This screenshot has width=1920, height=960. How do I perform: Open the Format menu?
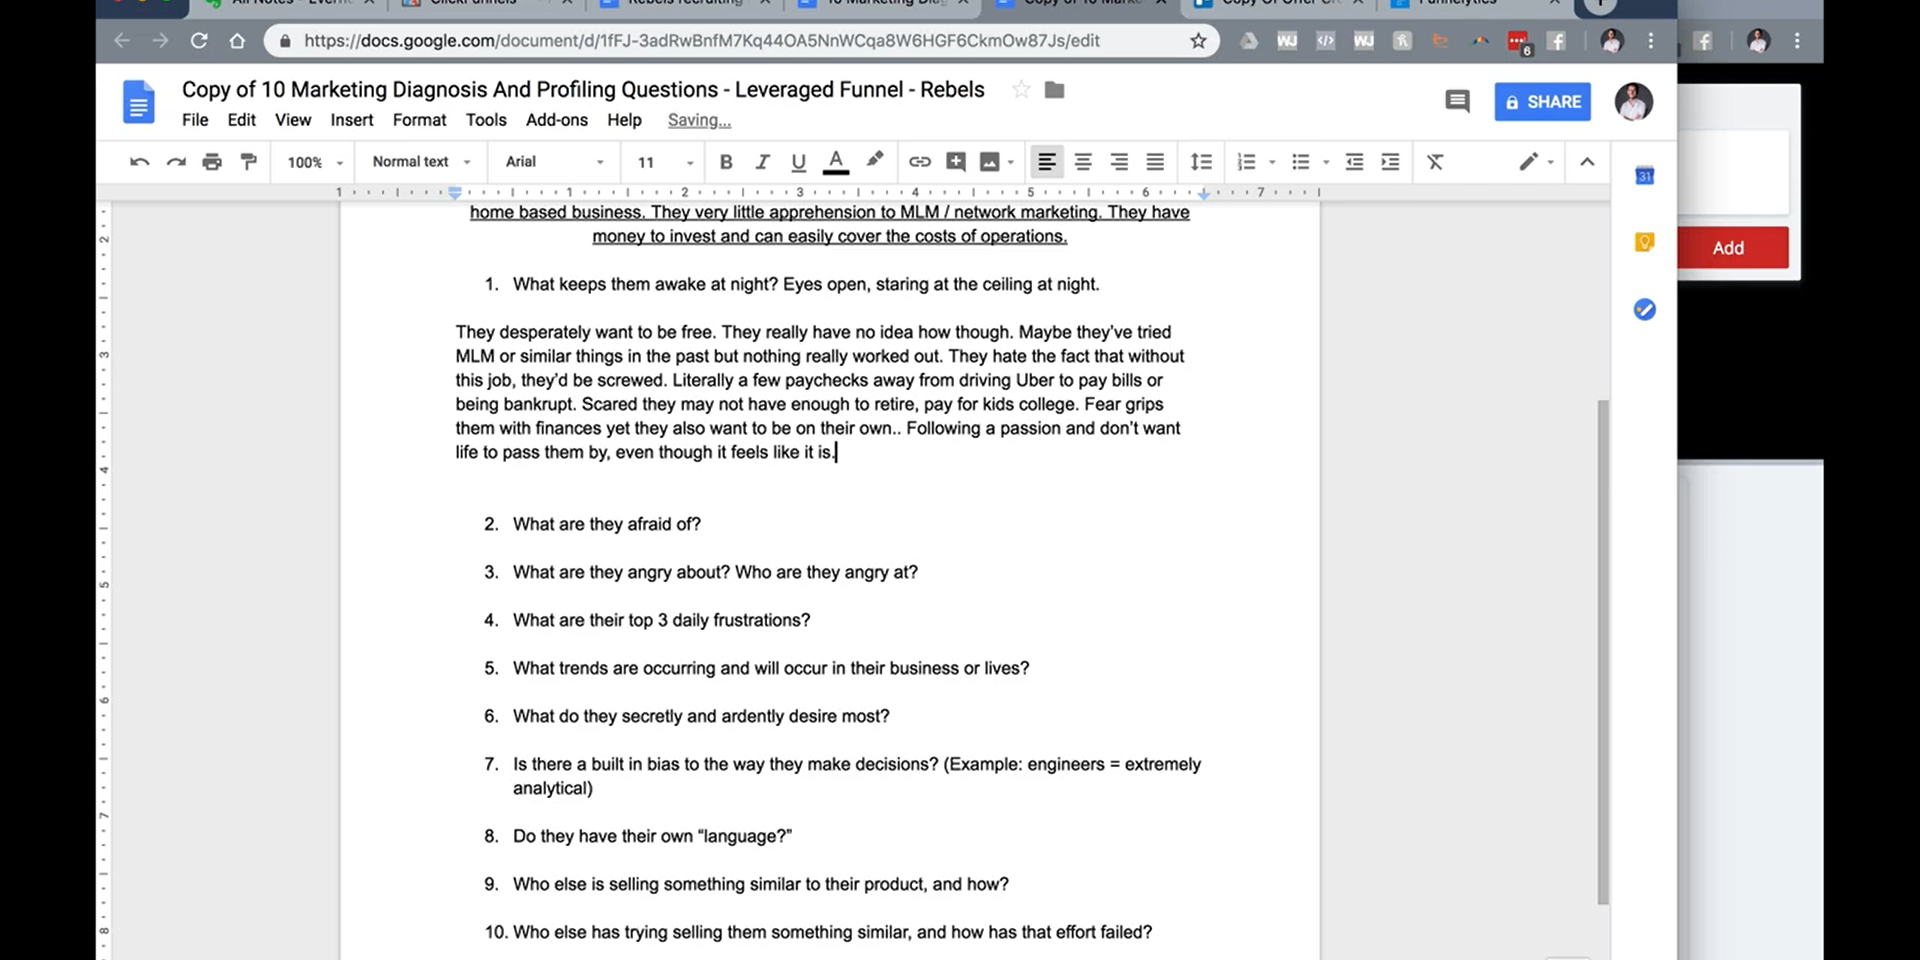click(x=419, y=120)
